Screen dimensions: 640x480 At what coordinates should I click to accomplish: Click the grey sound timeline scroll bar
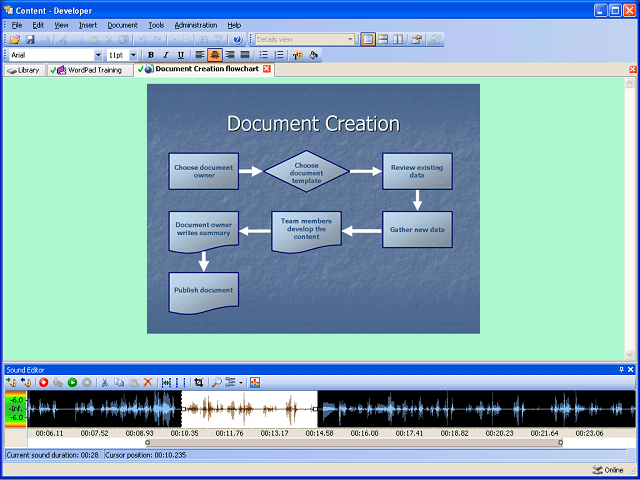click(354, 442)
